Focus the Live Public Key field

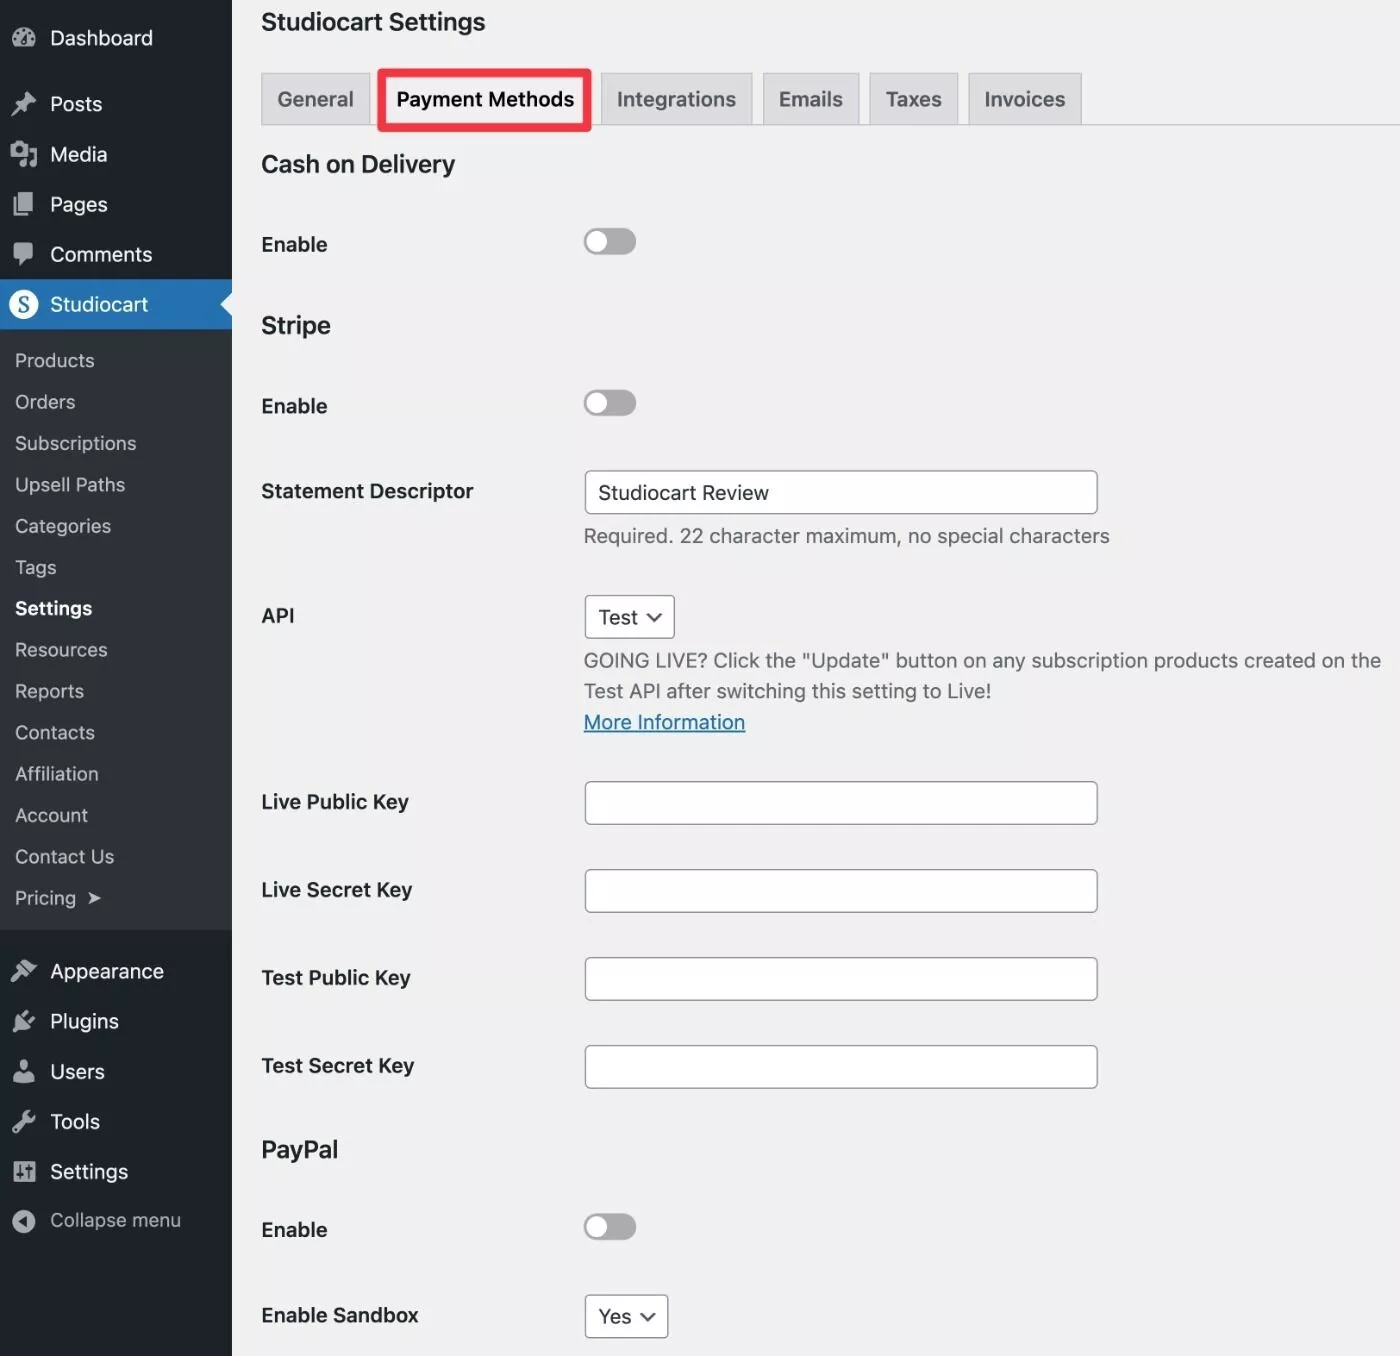841,803
